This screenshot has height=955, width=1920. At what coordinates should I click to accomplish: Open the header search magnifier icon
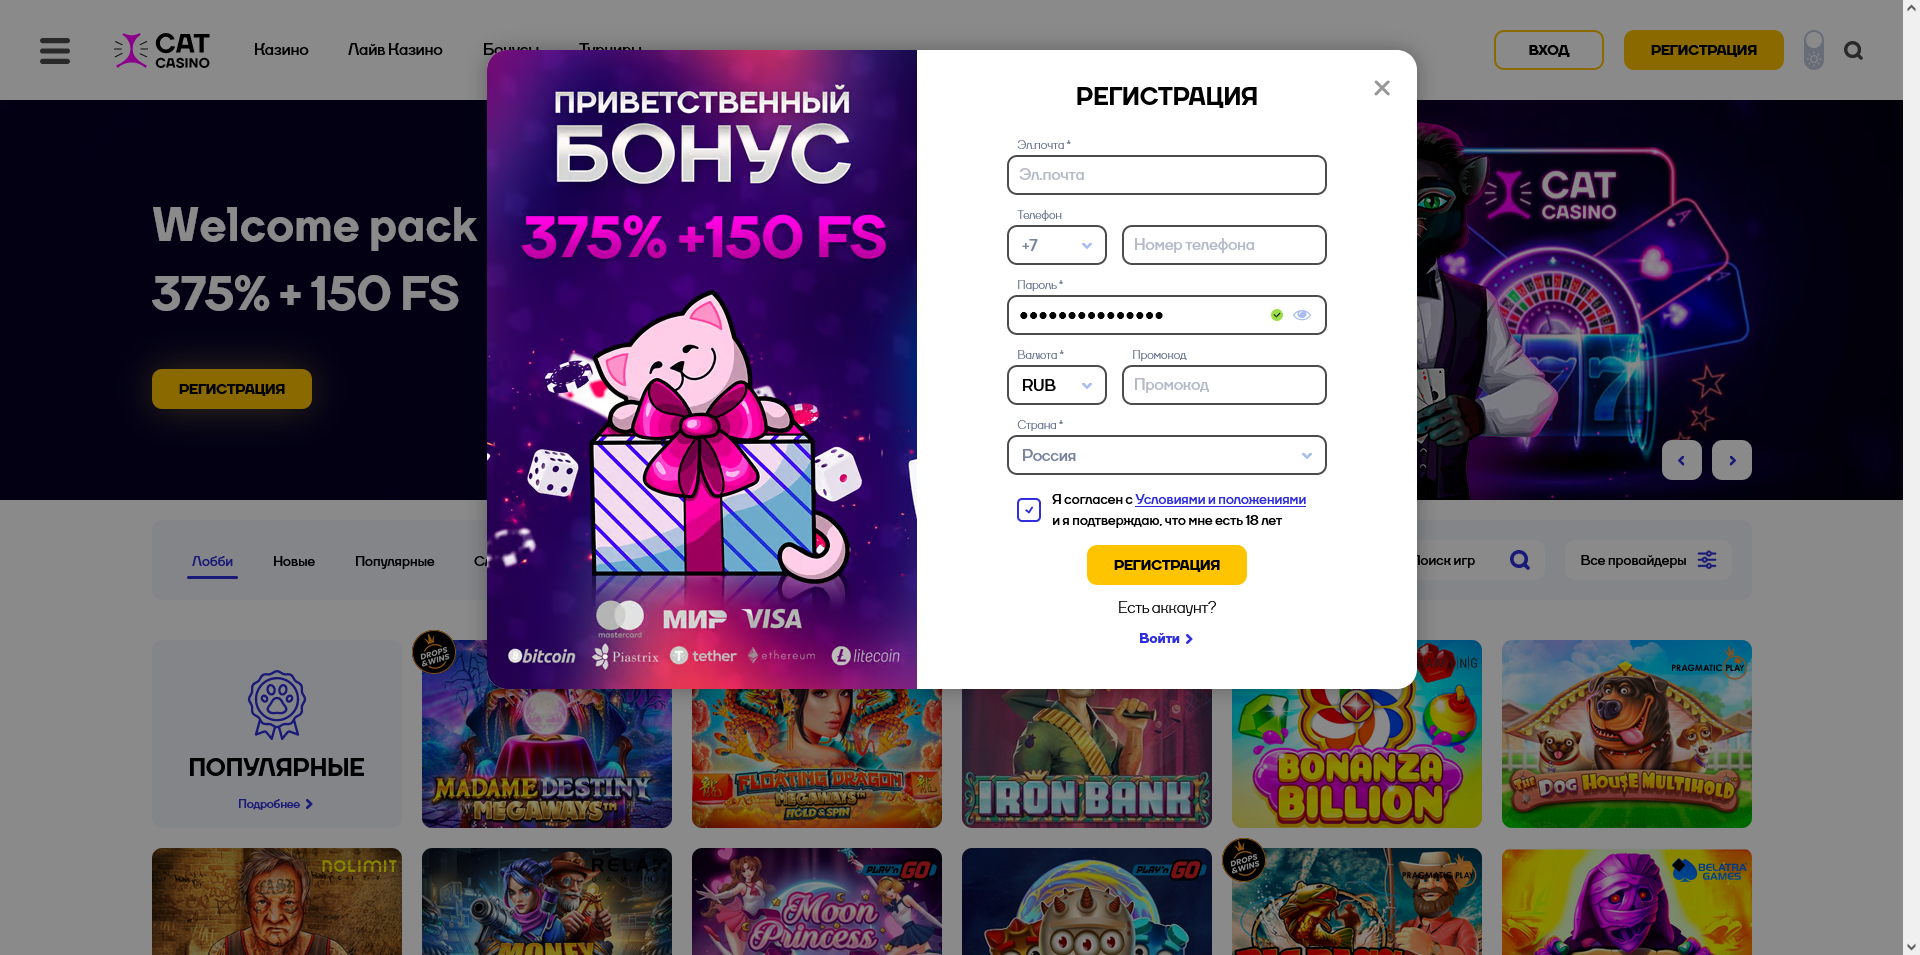point(1853,50)
